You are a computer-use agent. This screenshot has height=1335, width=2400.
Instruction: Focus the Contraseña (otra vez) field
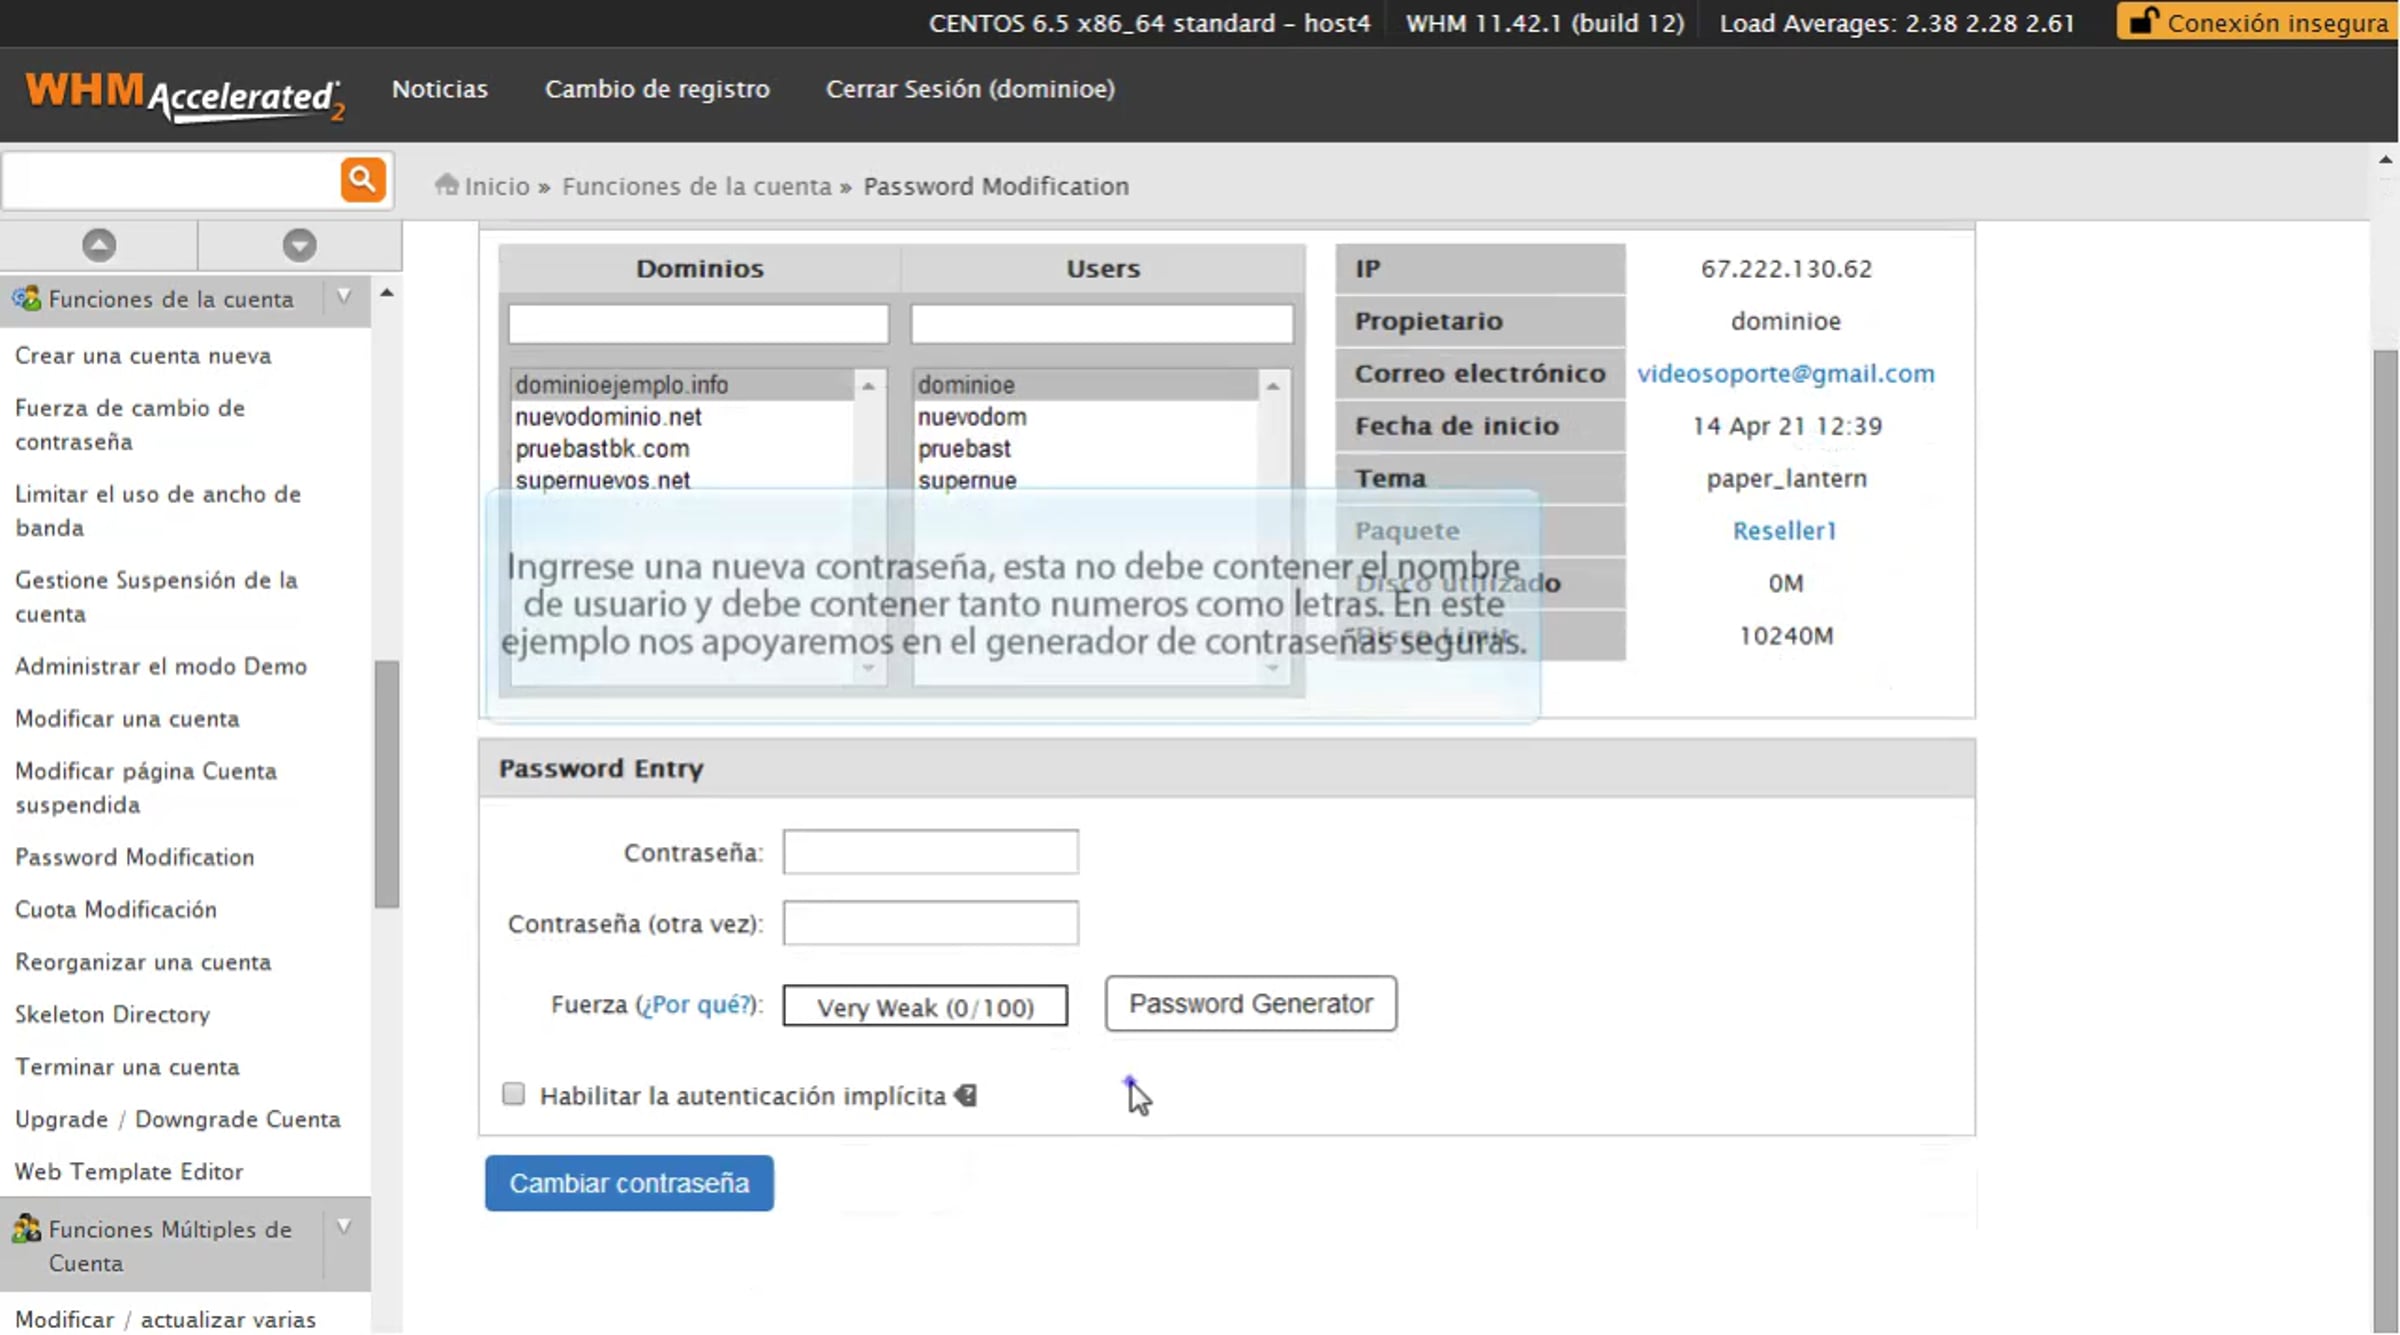pos(930,922)
